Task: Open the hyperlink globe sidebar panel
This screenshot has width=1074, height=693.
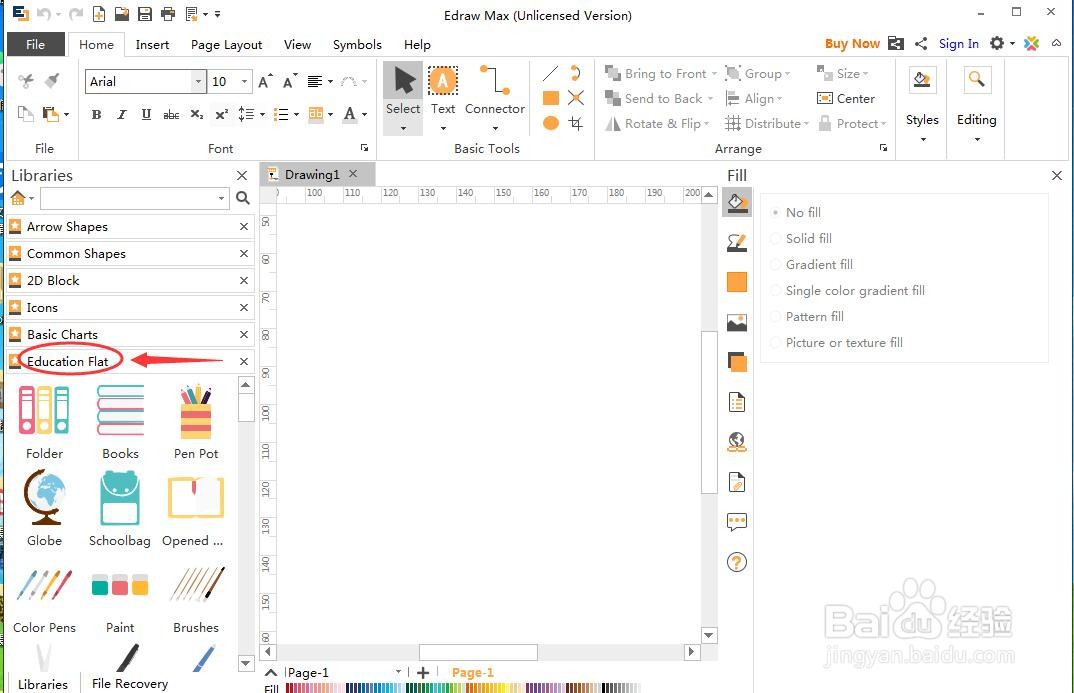Action: [x=736, y=442]
